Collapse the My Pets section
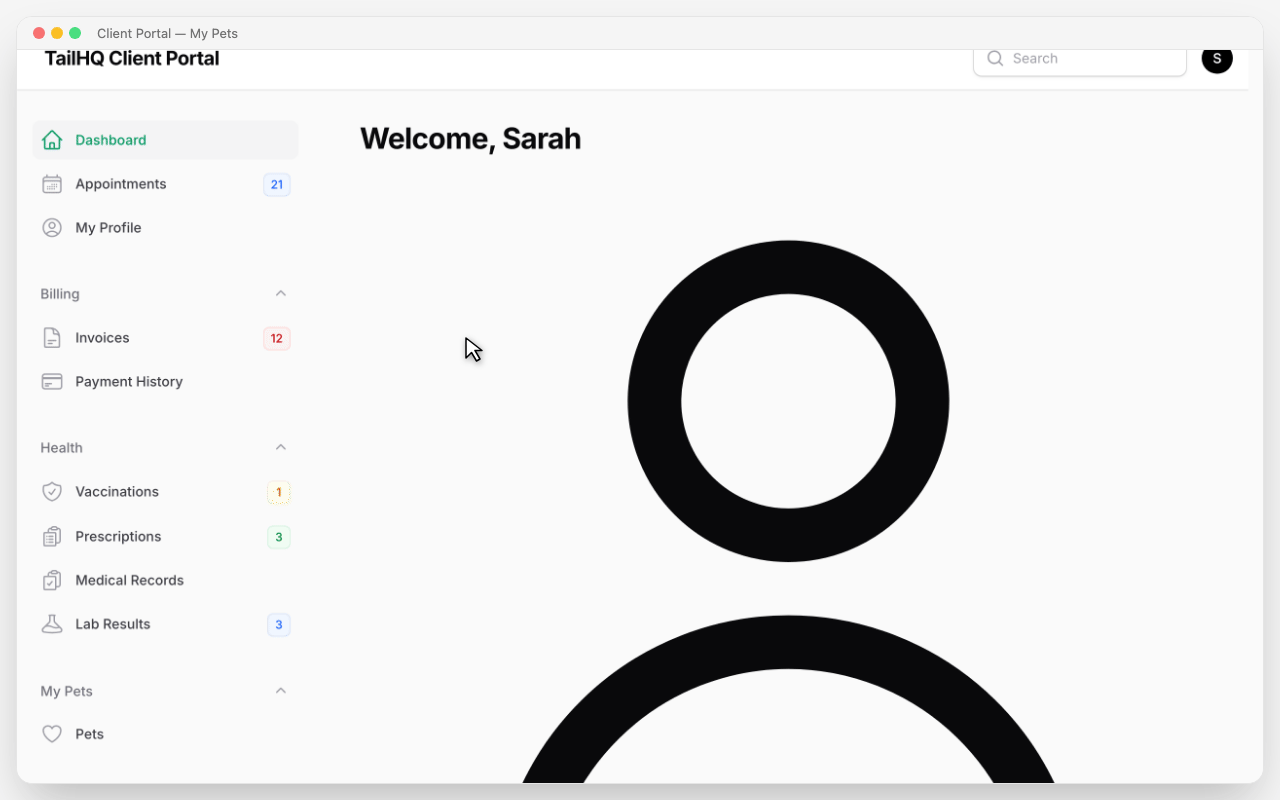Screen dimensions: 1280x800 coord(280,690)
